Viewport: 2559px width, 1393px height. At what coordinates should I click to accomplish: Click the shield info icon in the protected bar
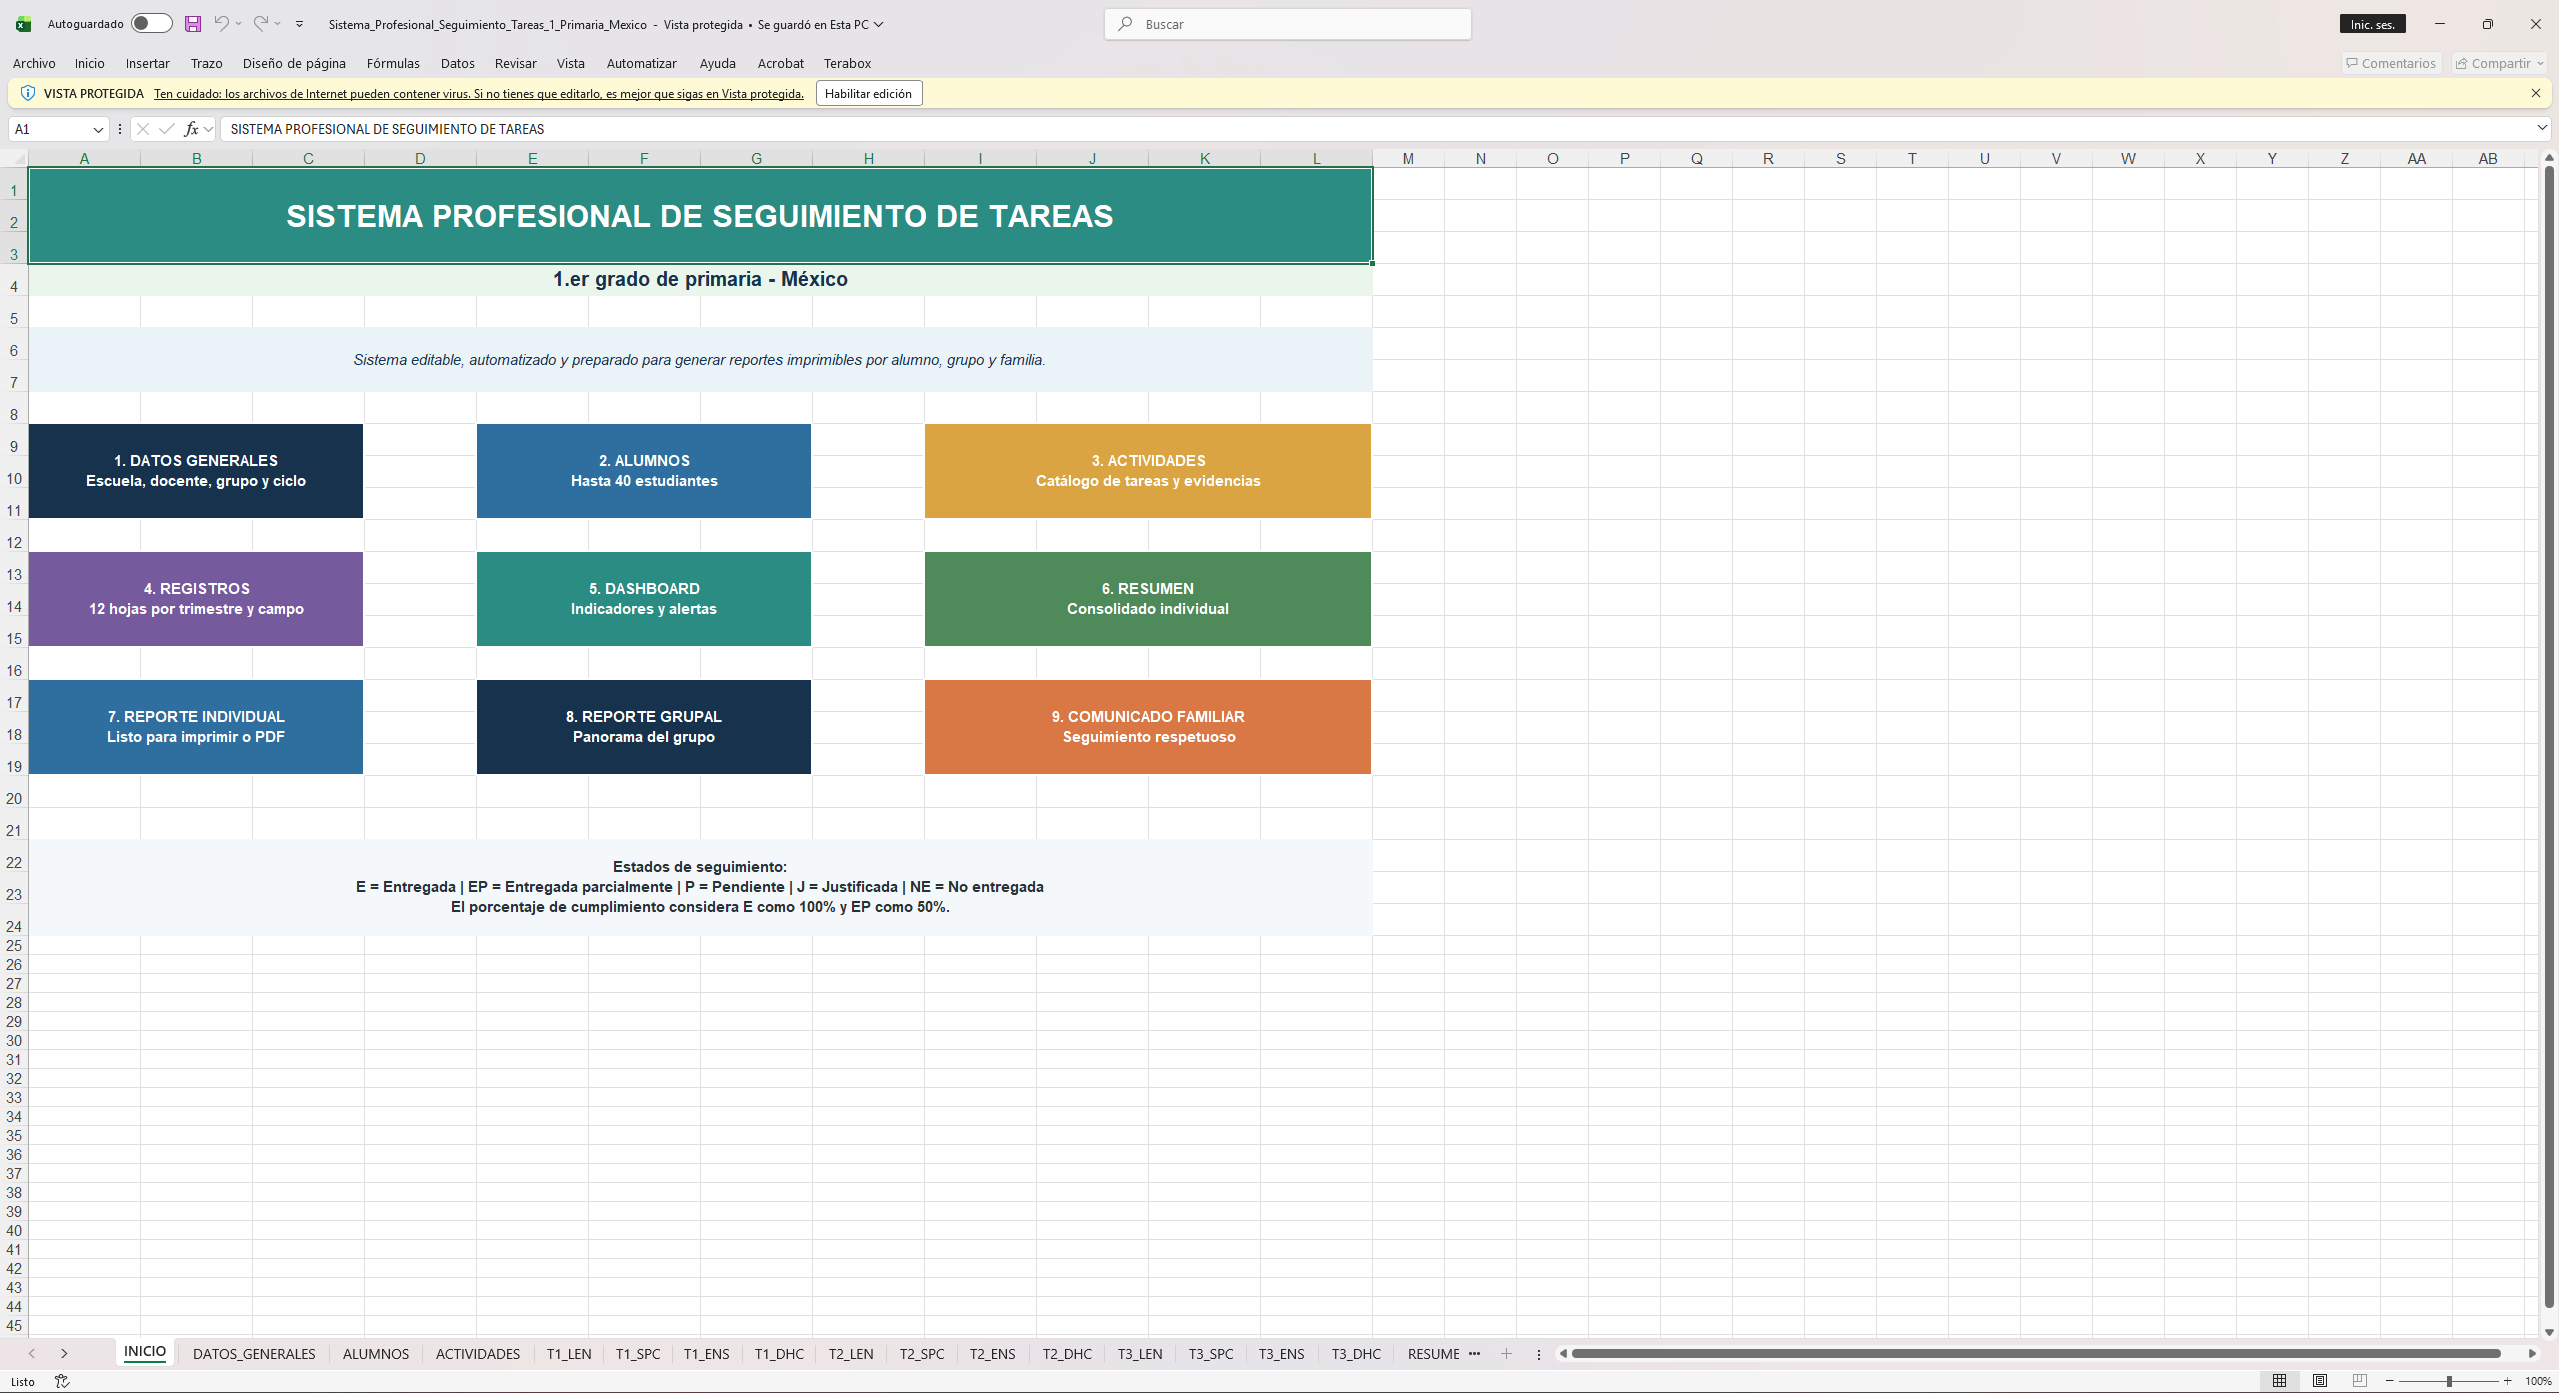point(28,93)
